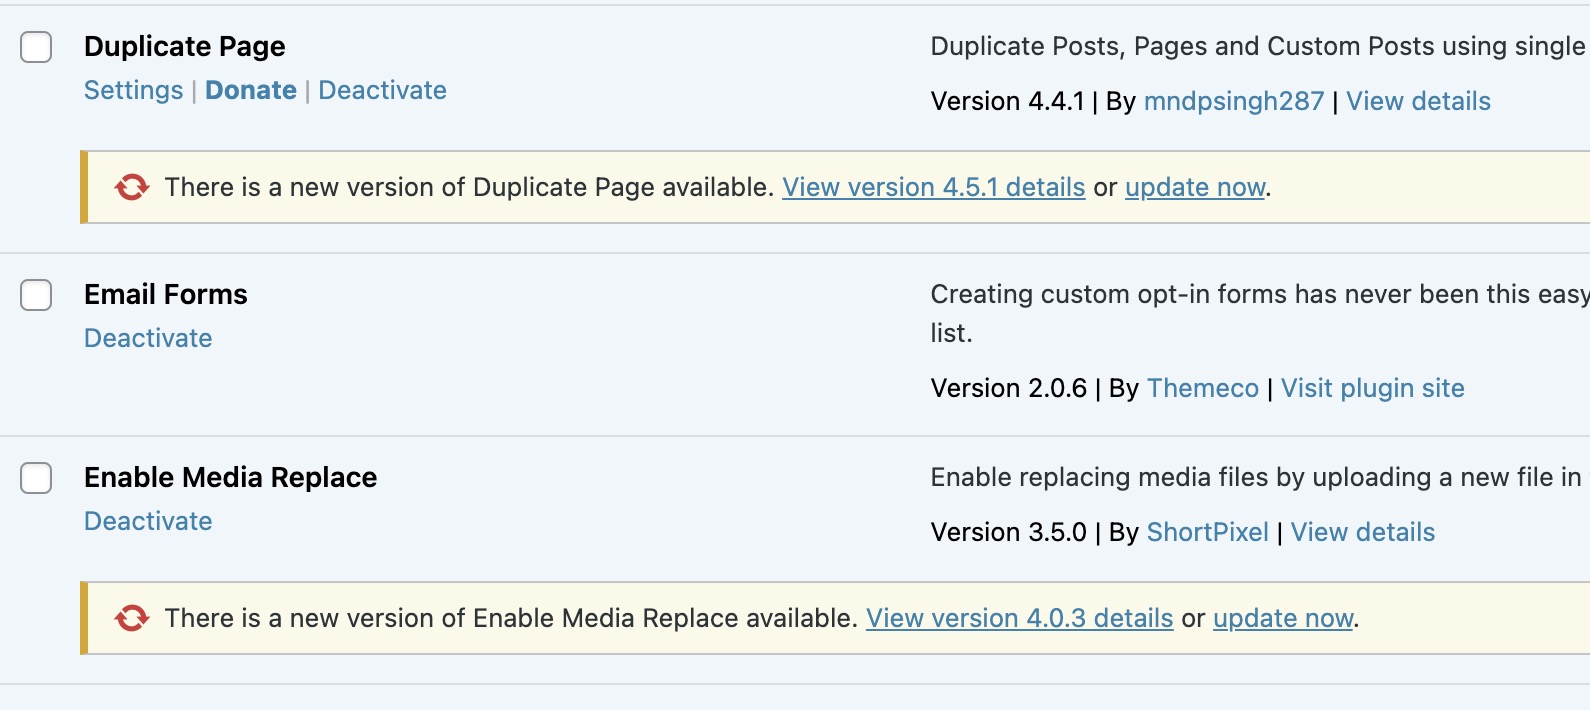Deactivate the Email Forms plugin
The height and width of the screenshot is (710, 1590).
tap(148, 338)
